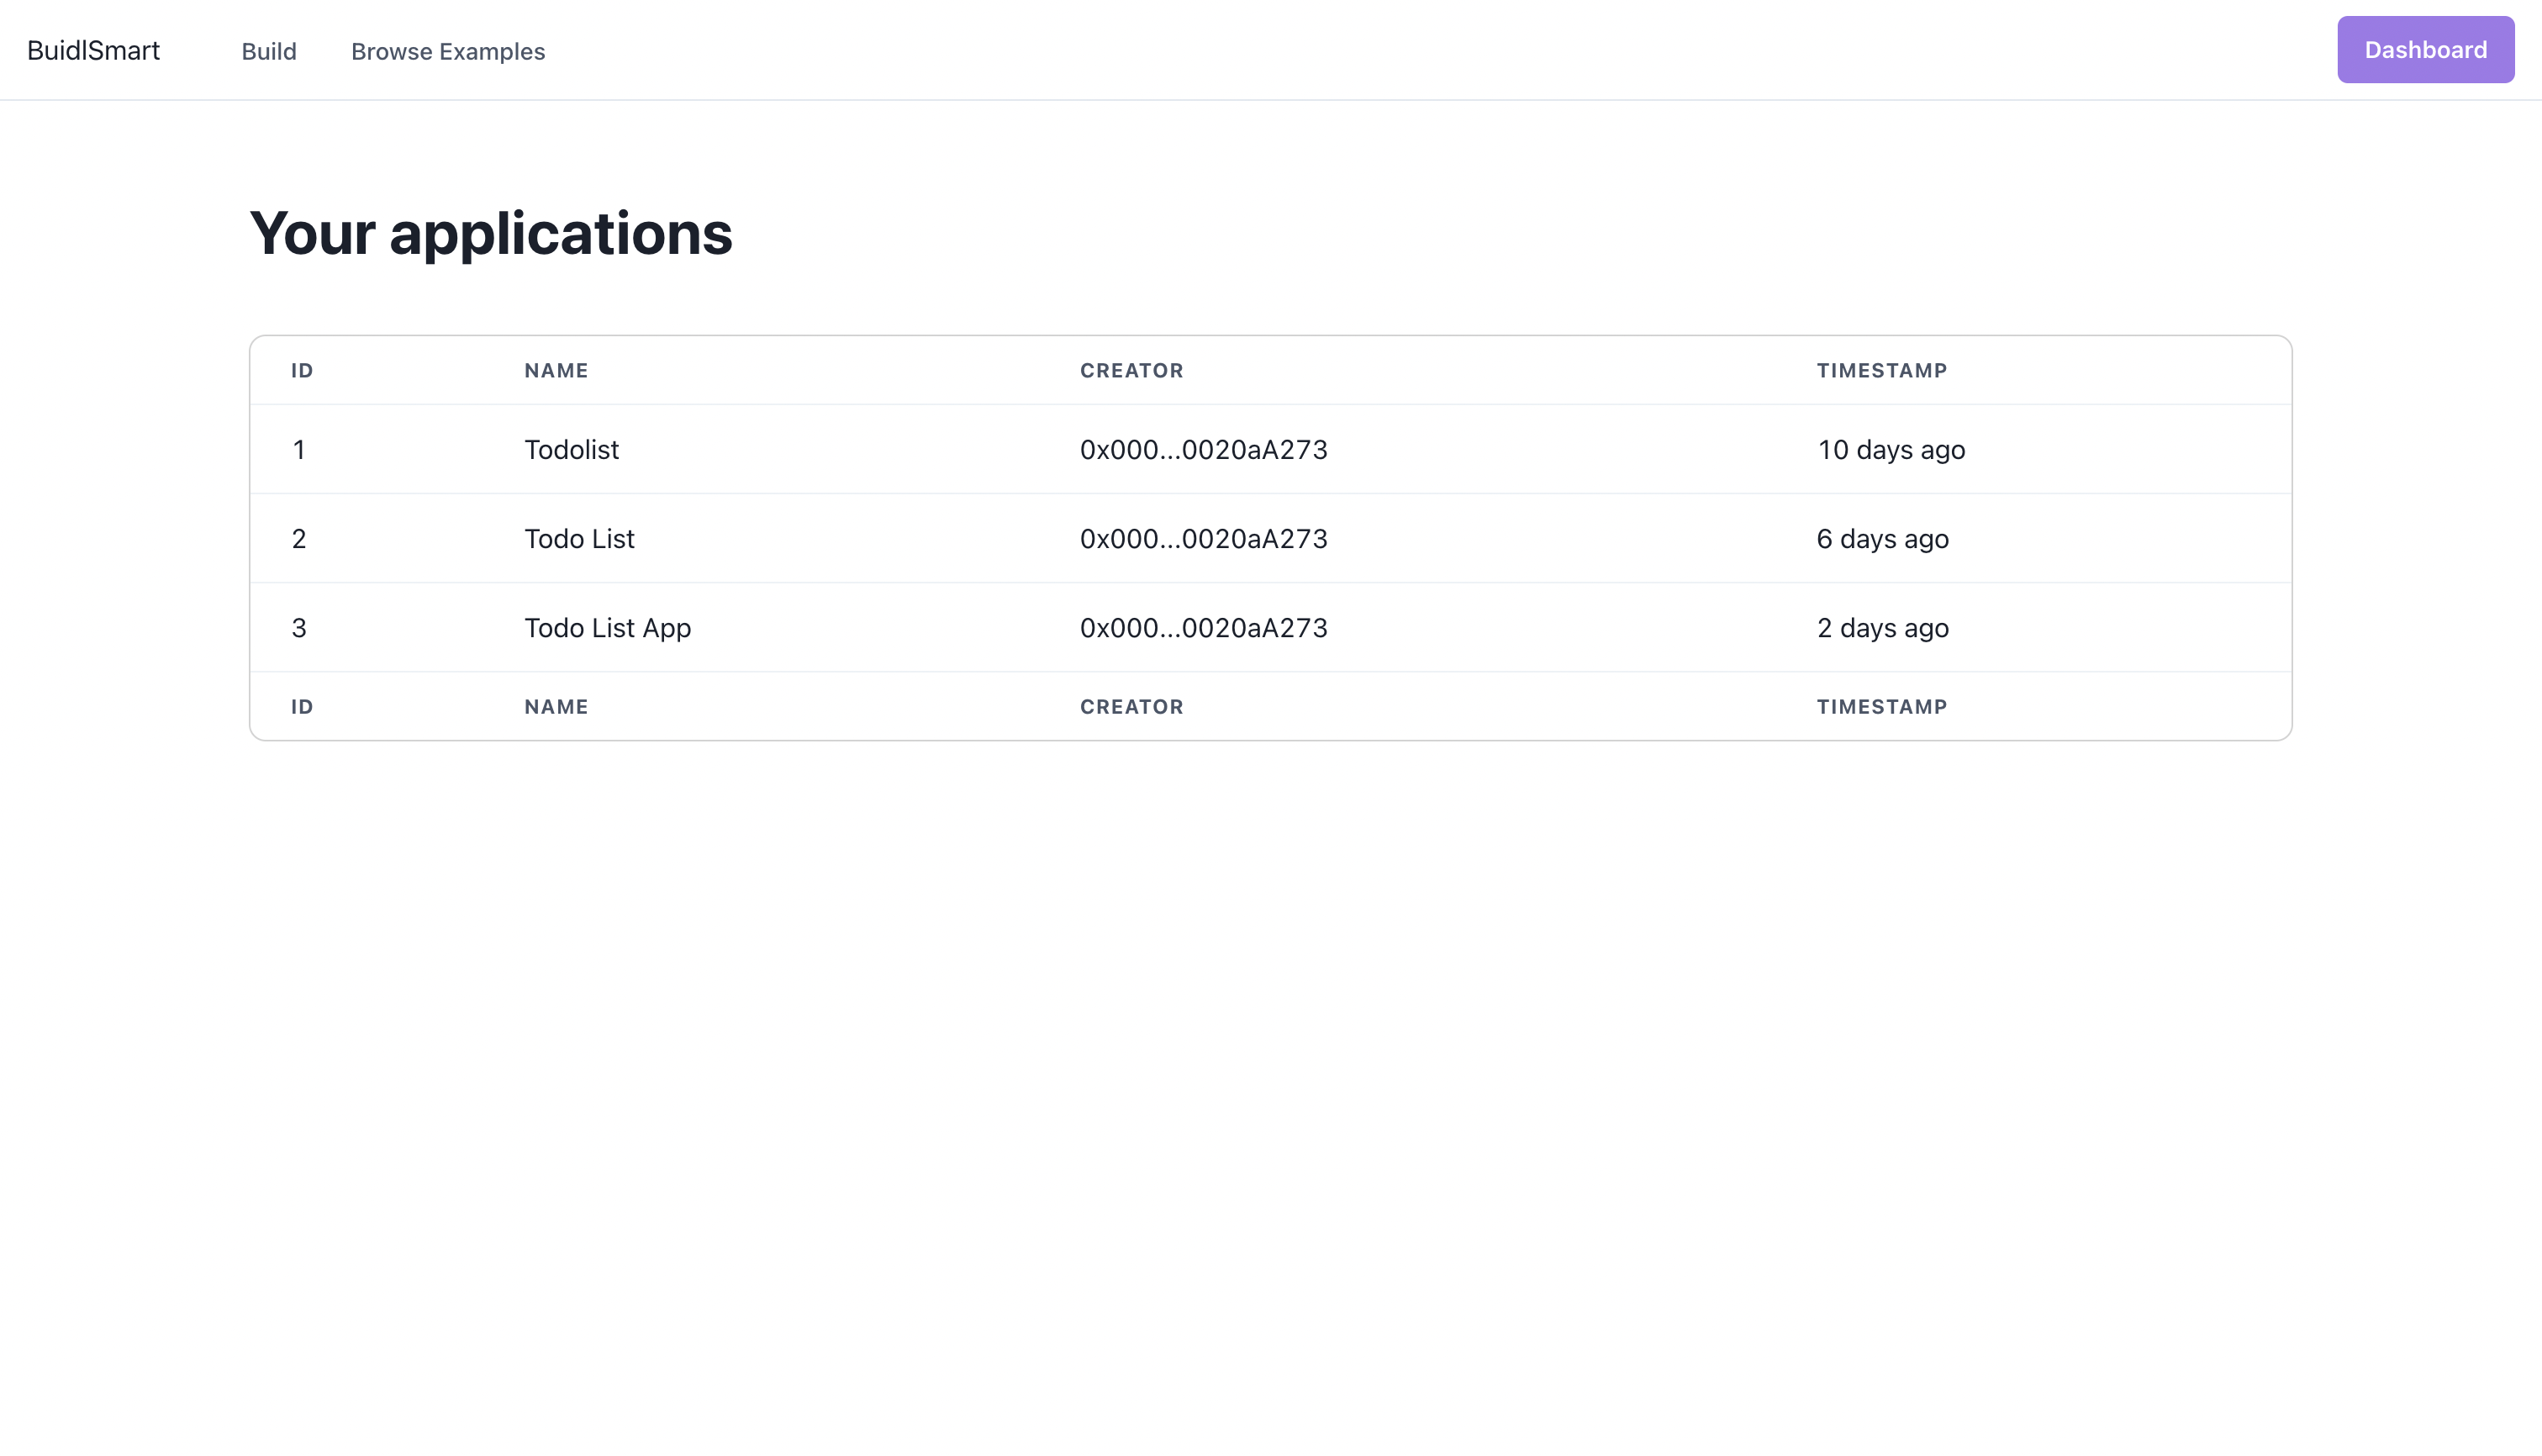The image size is (2542, 1456).
Task: Click the BuidlSmart logo link
Action: point(93,51)
